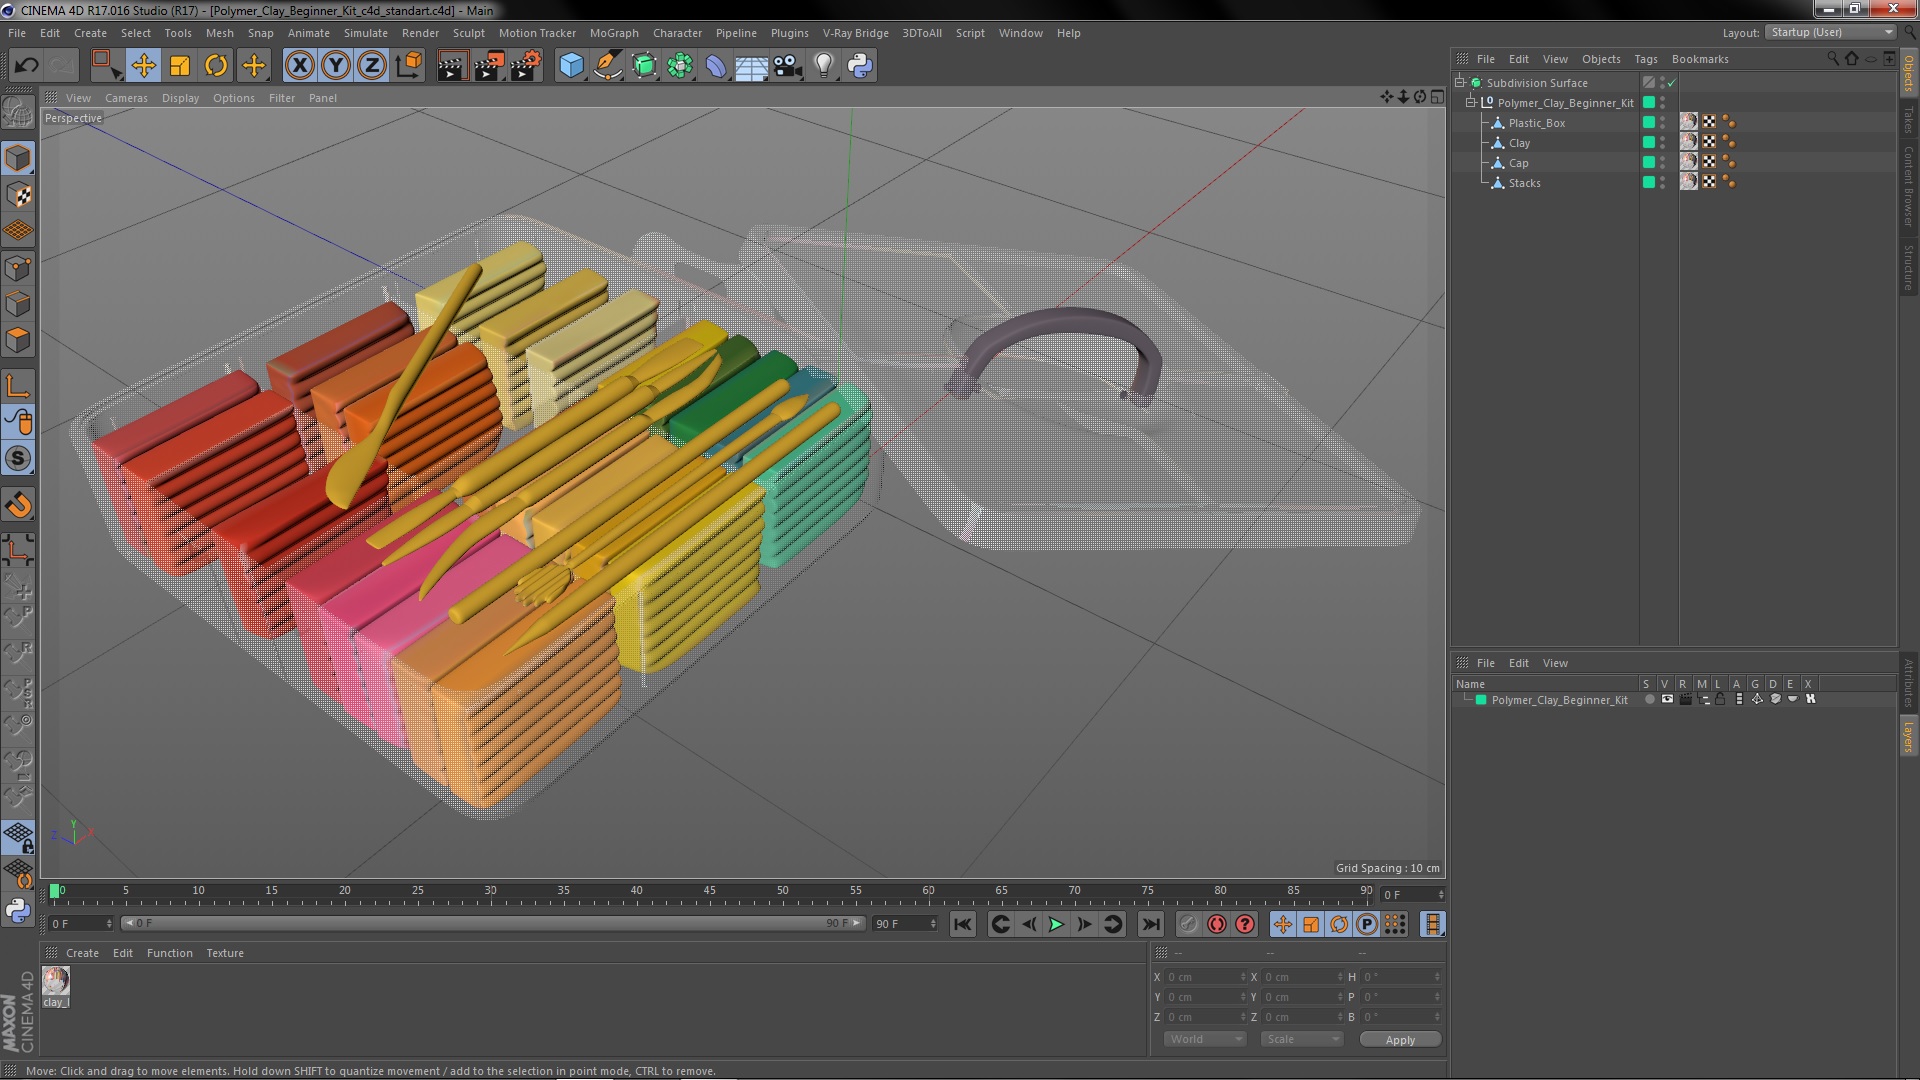Click the Make Editable icon in left sidebar

point(18,112)
